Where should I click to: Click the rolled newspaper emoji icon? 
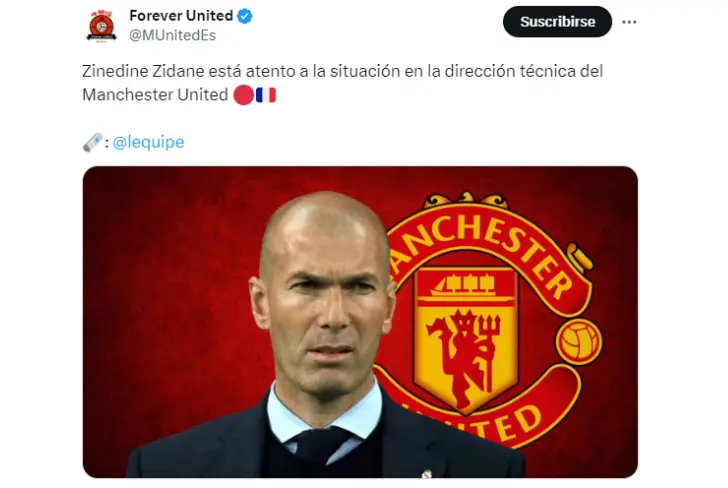click(x=92, y=143)
